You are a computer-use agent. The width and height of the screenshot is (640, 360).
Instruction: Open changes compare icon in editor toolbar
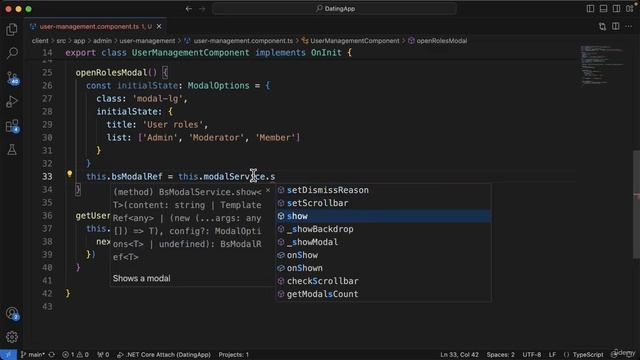602,27
